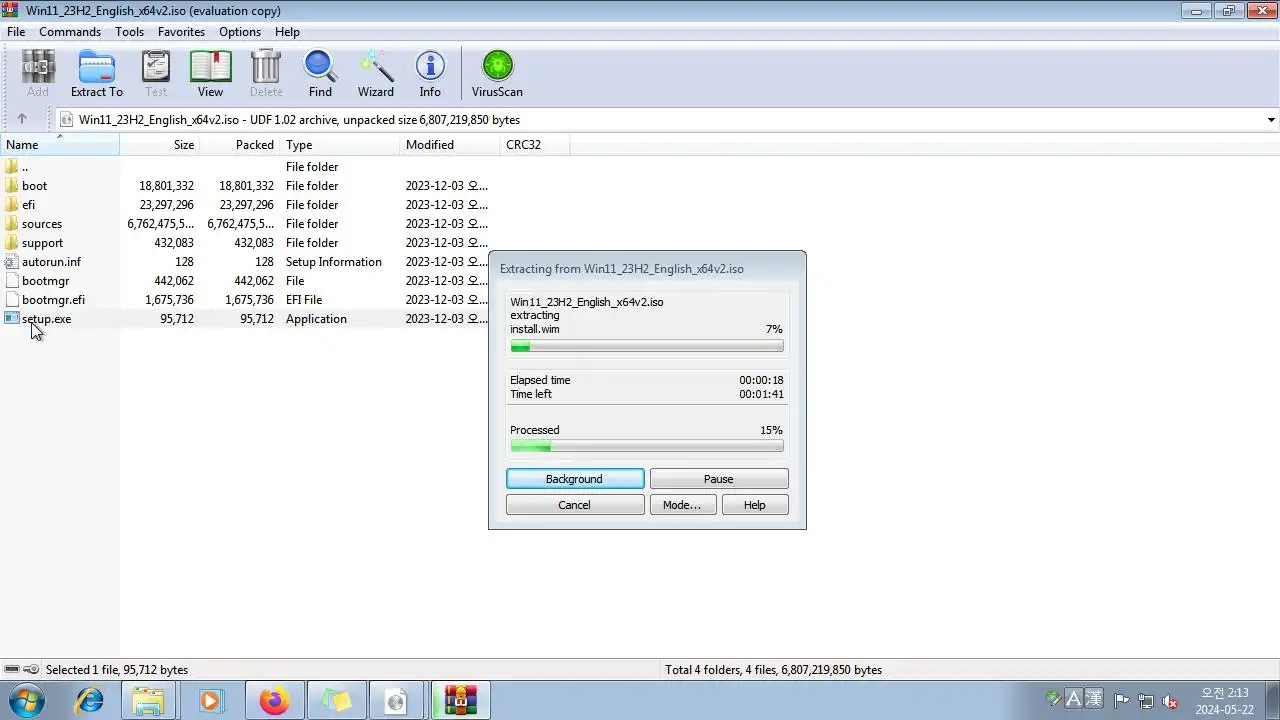Viewport: 1280px width, 720px height.
Task: Click the Add toolbar icon
Action: click(x=37, y=74)
